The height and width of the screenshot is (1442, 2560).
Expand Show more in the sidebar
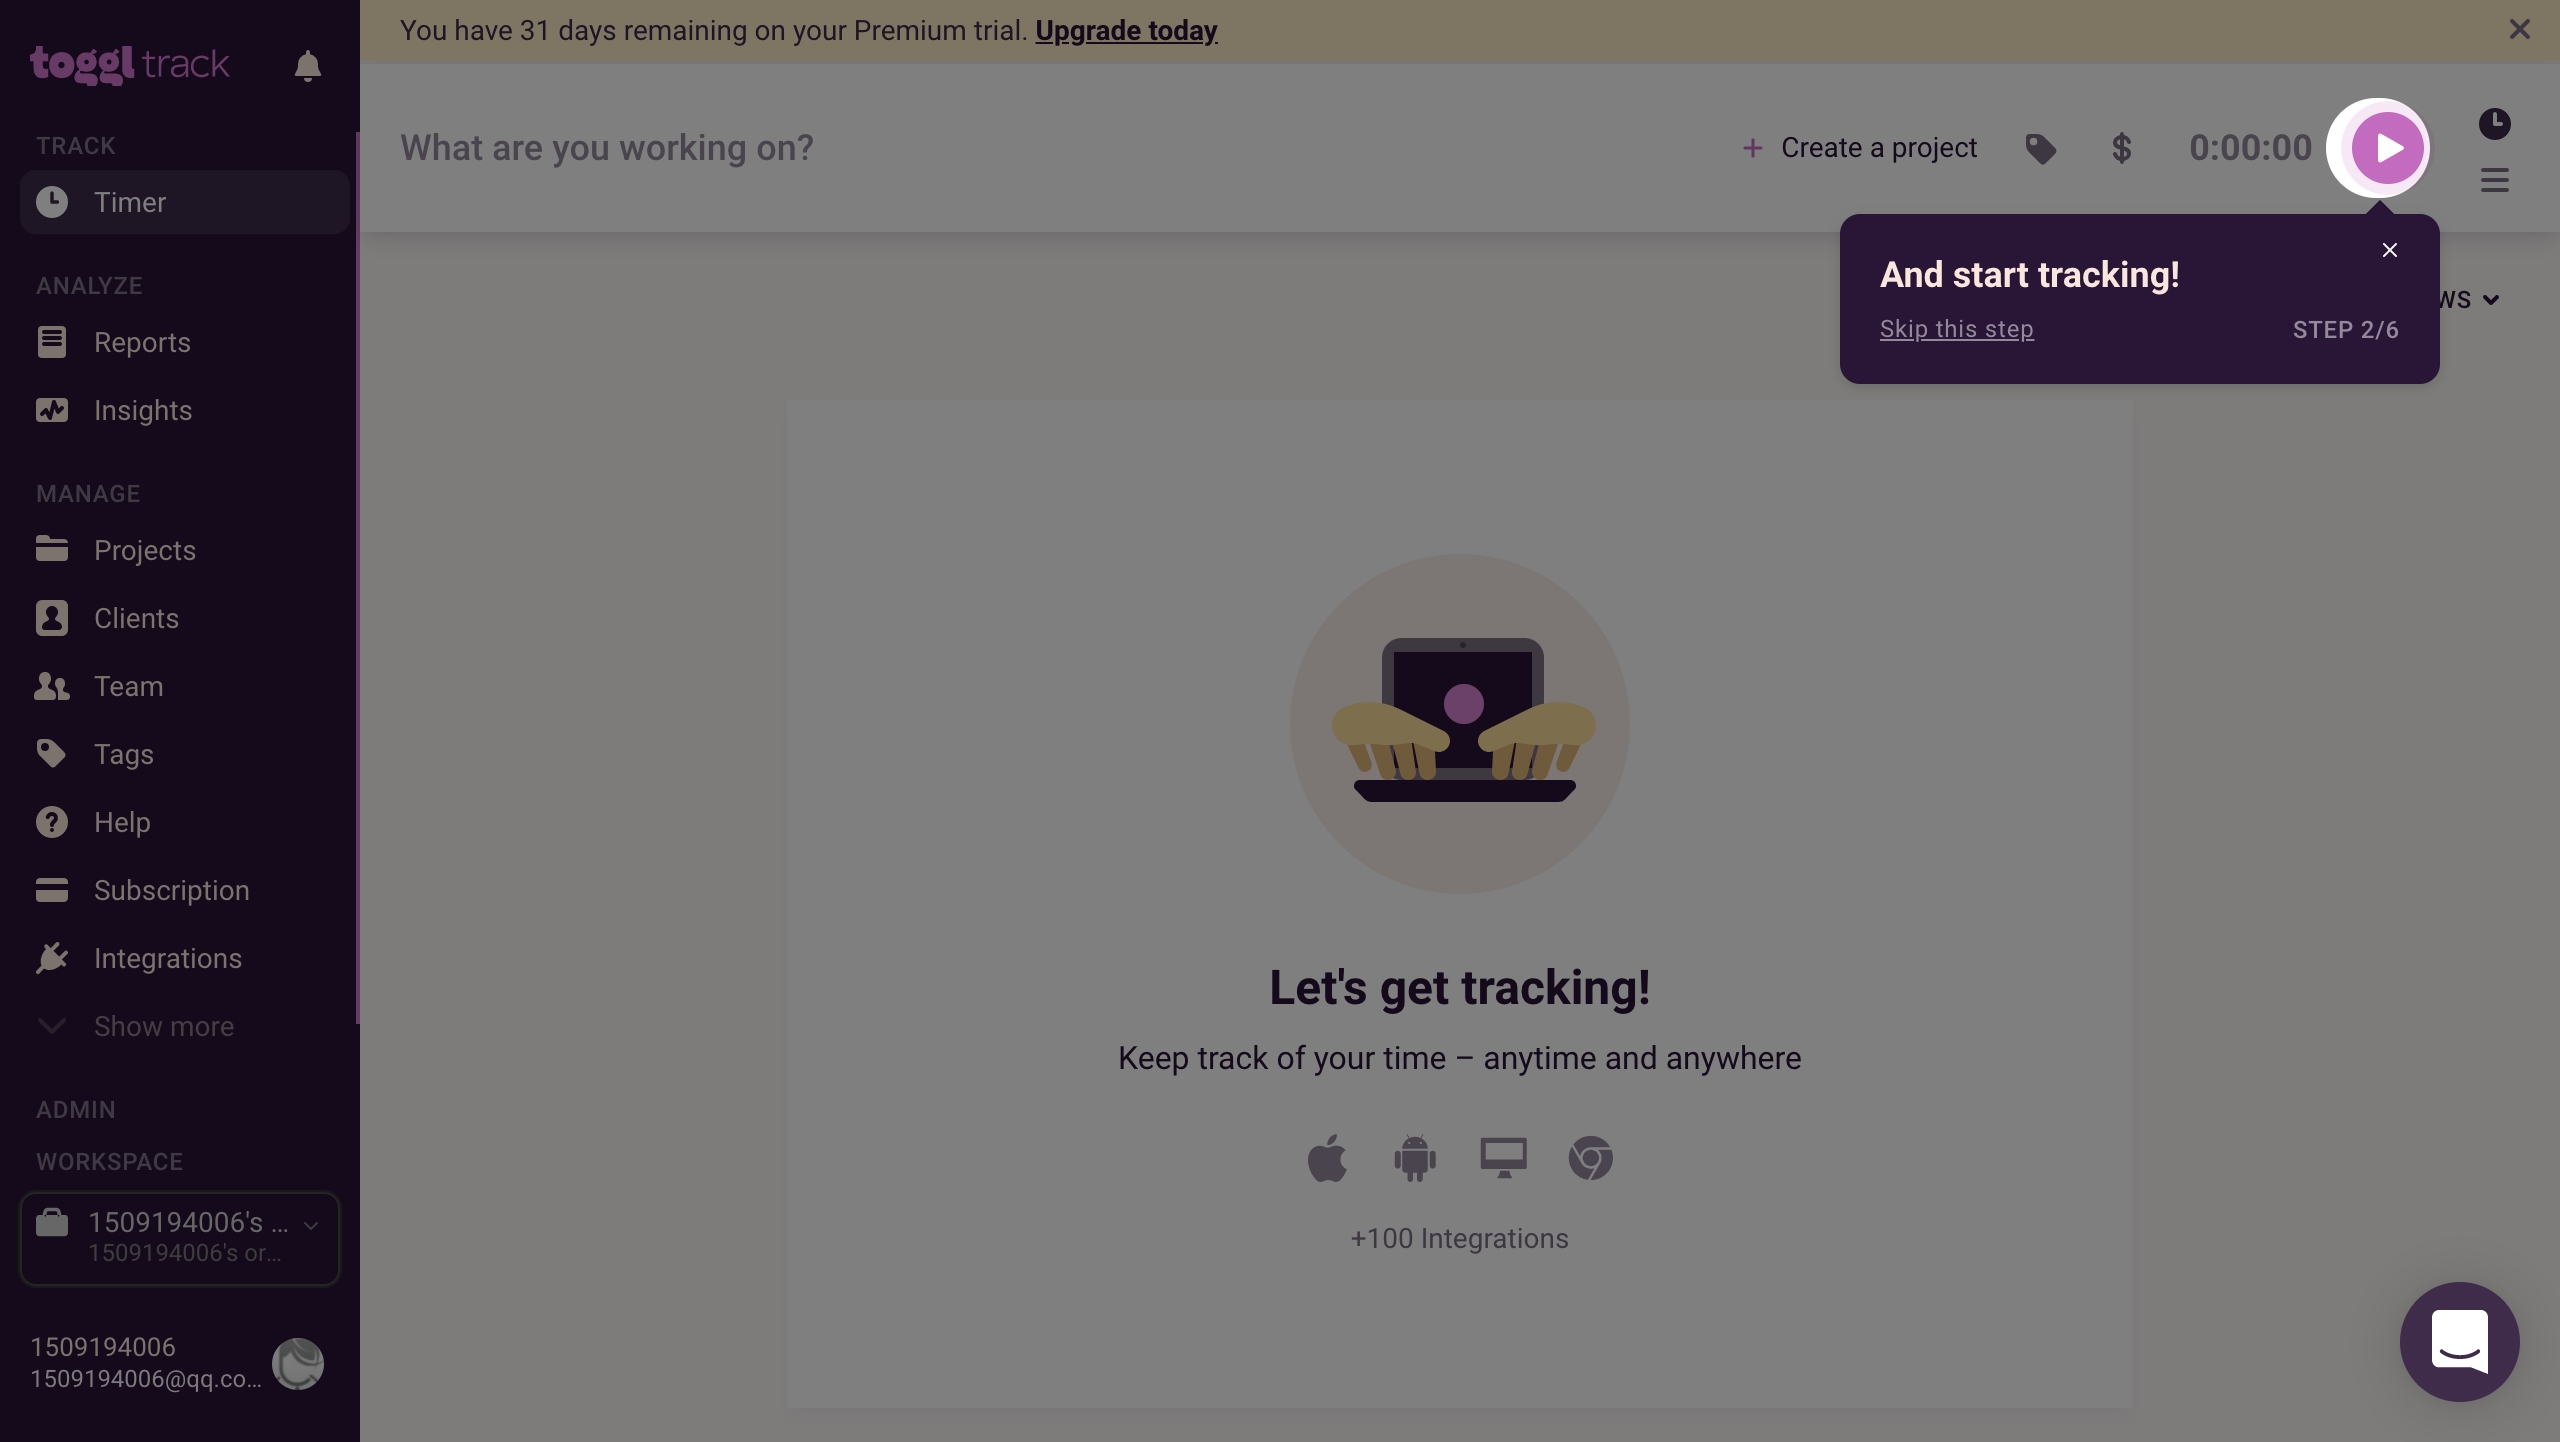(164, 1026)
